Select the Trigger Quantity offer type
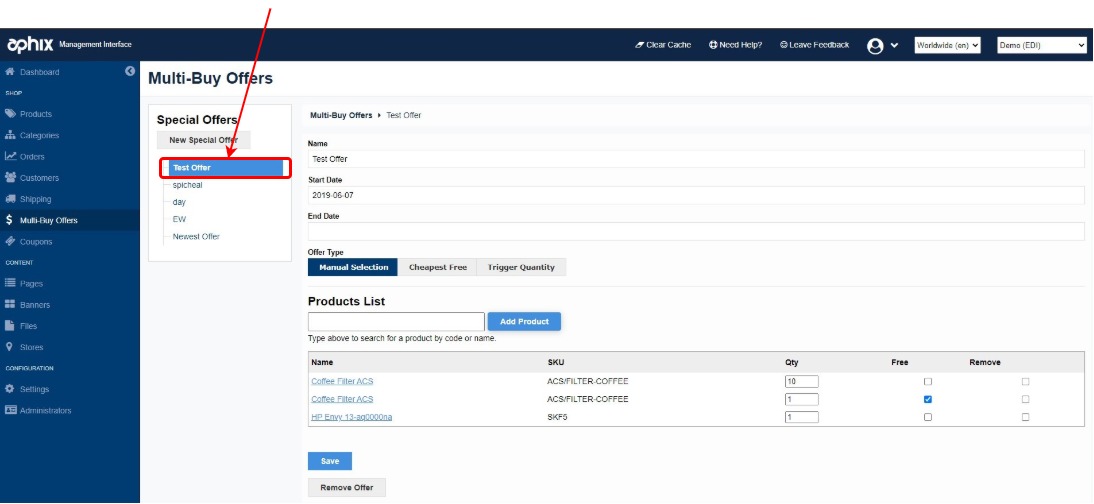Screen dimensions: 1094x504 click(522, 268)
